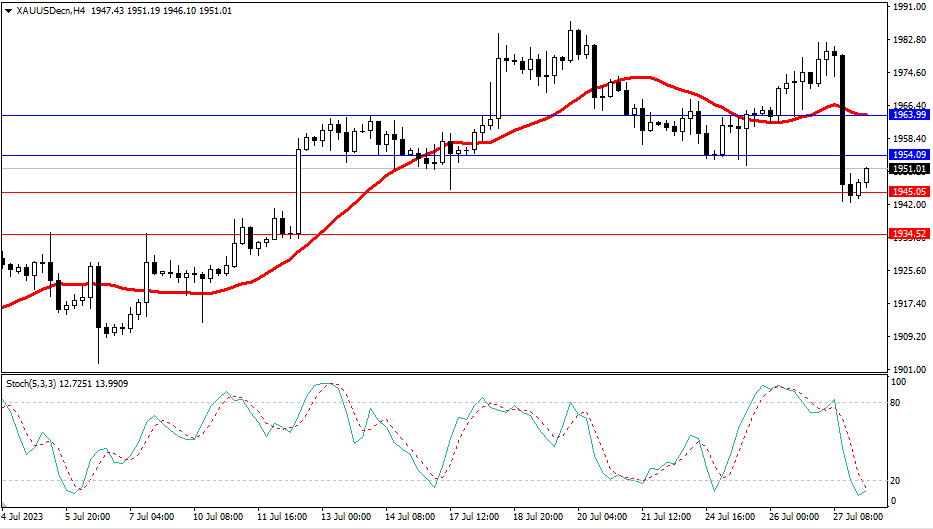This screenshot has width=933, height=529.
Task: Select the 1954.09 price level label
Action: click(909, 155)
